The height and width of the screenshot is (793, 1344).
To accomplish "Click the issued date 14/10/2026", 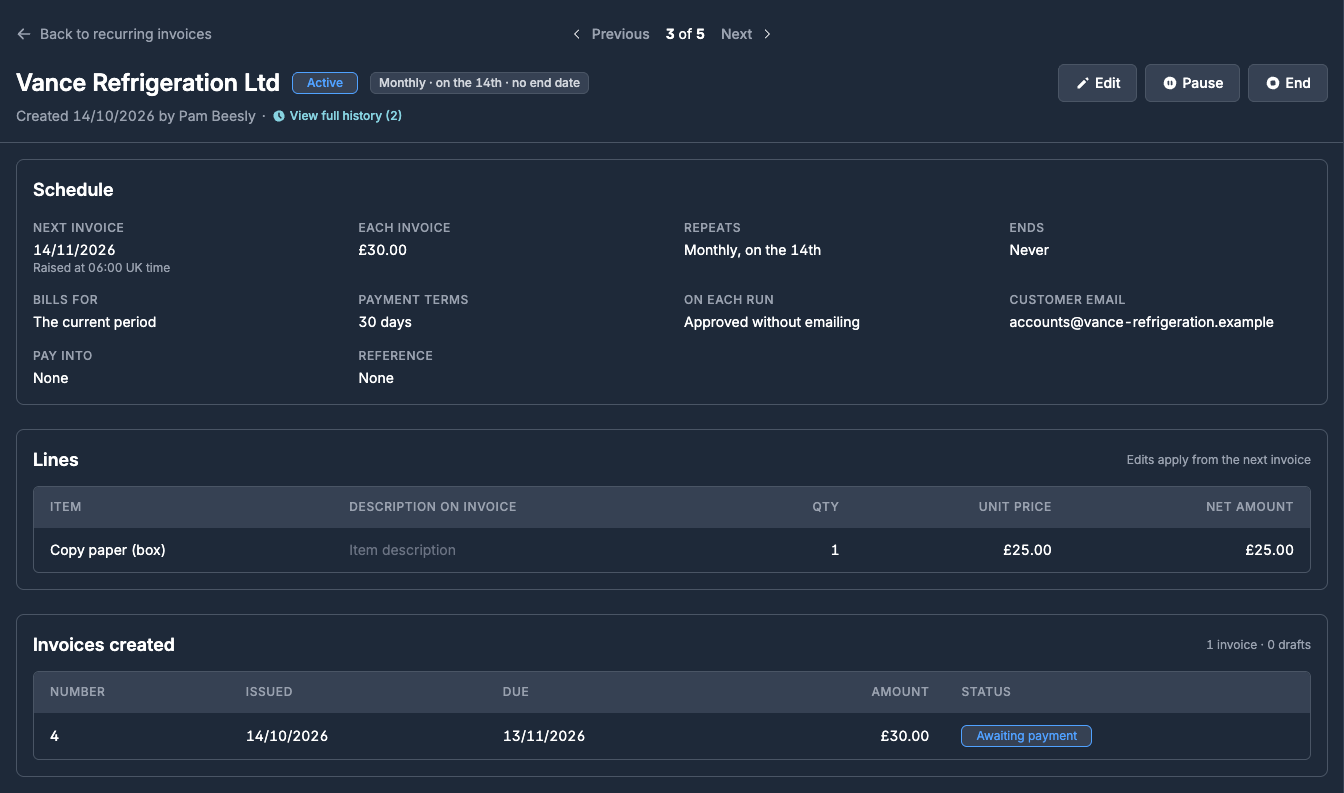I will [x=287, y=736].
